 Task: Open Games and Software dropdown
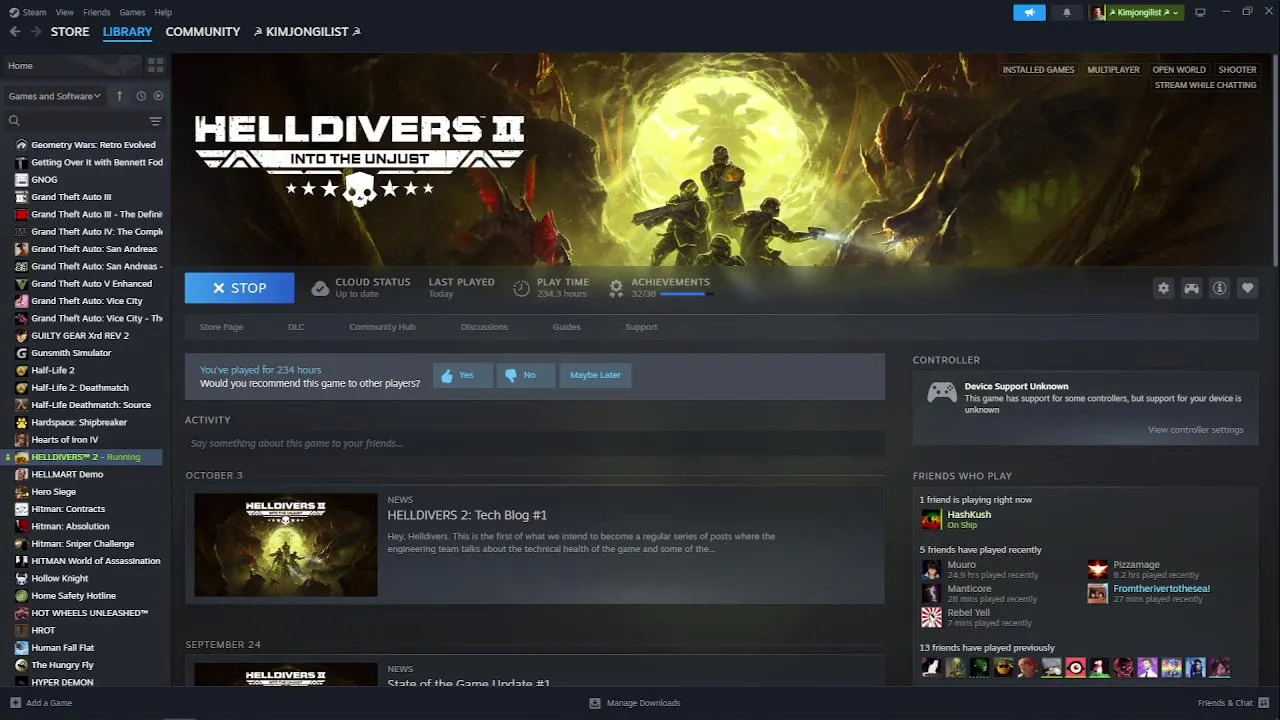click(x=55, y=96)
